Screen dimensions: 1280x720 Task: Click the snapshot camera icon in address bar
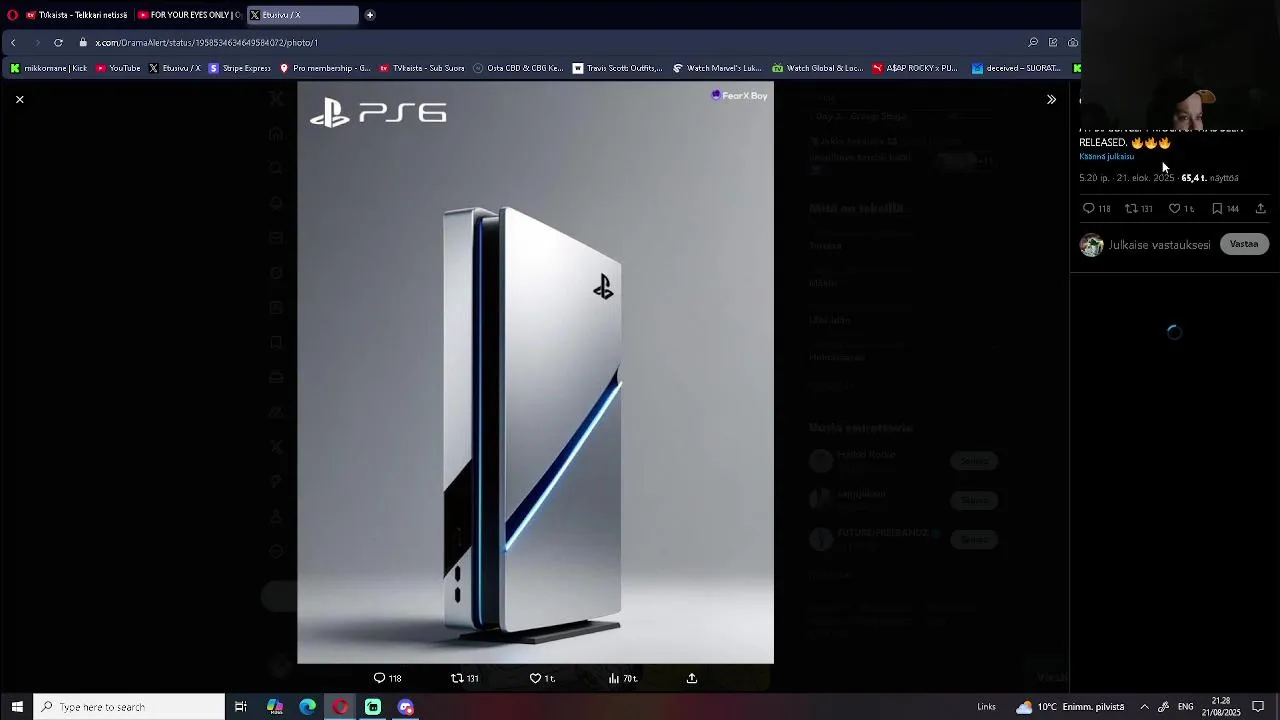(x=1073, y=42)
